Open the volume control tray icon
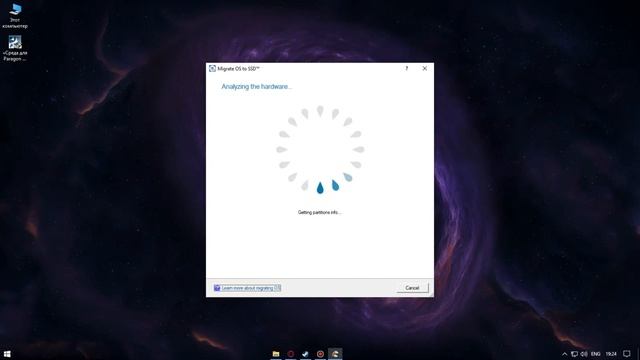This screenshot has width=640, height=360. (x=584, y=354)
